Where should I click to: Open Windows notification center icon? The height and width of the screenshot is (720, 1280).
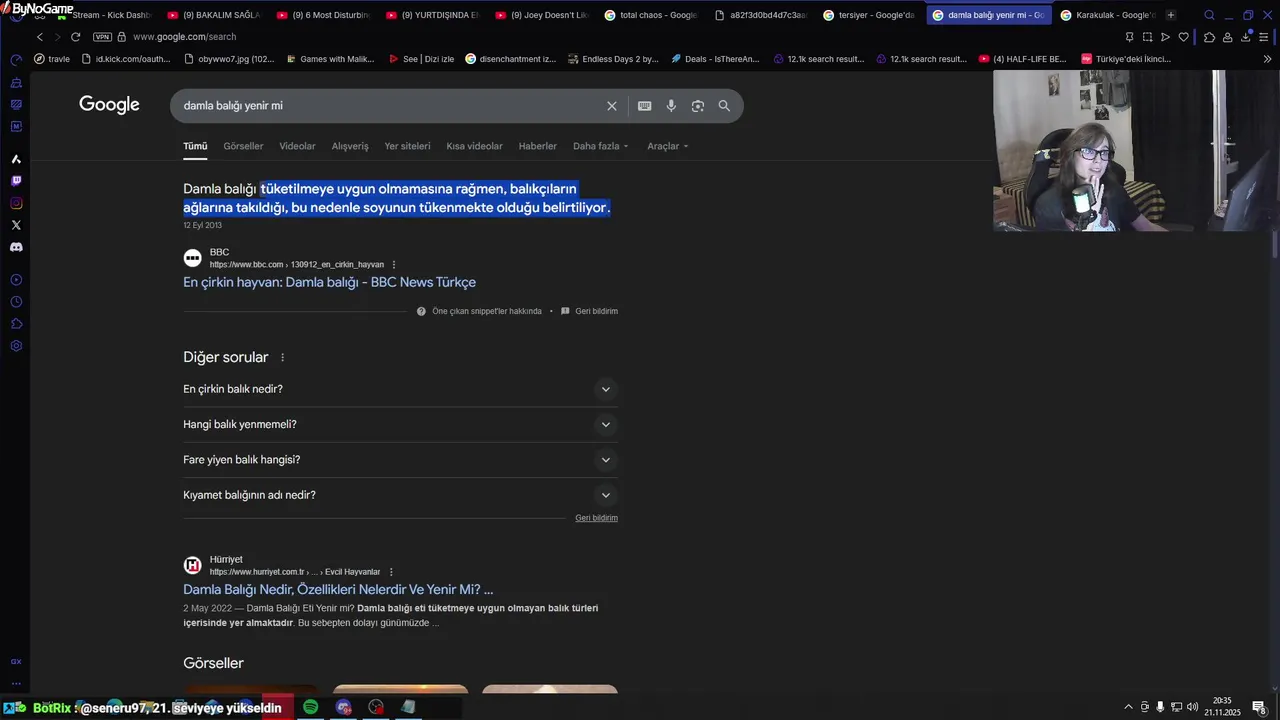[x=1259, y=707]
